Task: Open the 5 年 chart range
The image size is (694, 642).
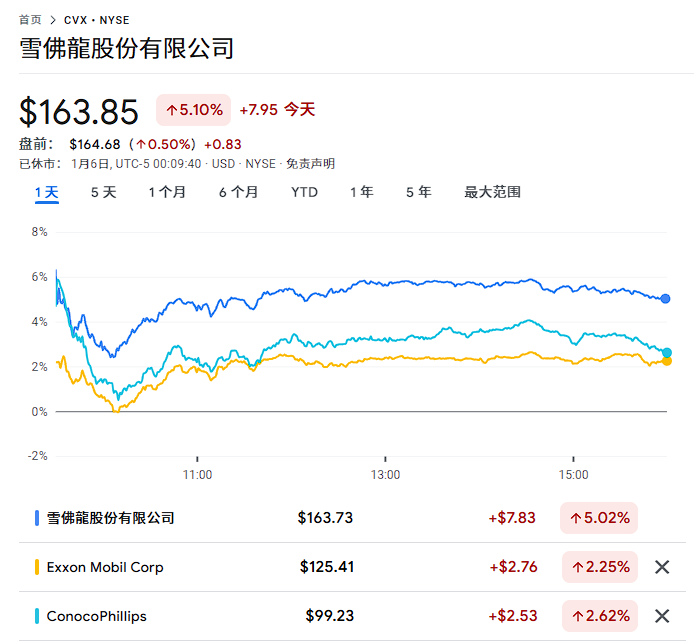Action: pyautogui.click(x=418, y=192)
